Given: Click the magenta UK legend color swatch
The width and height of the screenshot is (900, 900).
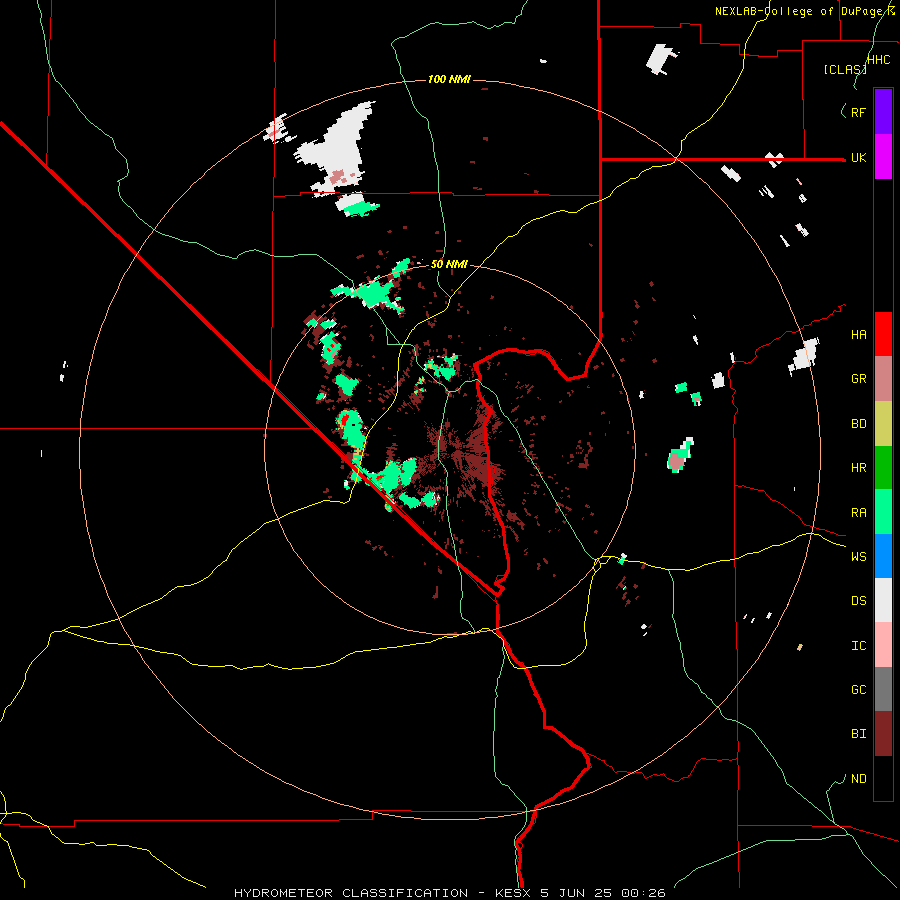Looking at the screenshot, I should 883,157.
